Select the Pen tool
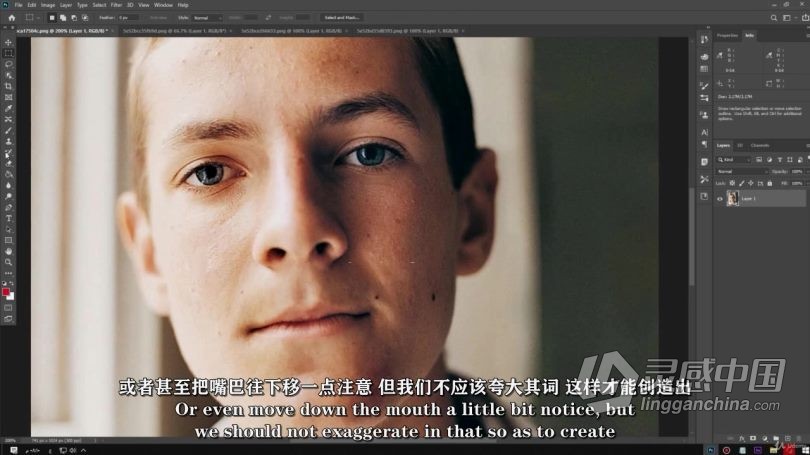This screenshot has width=810, height=455. (8, 208)
